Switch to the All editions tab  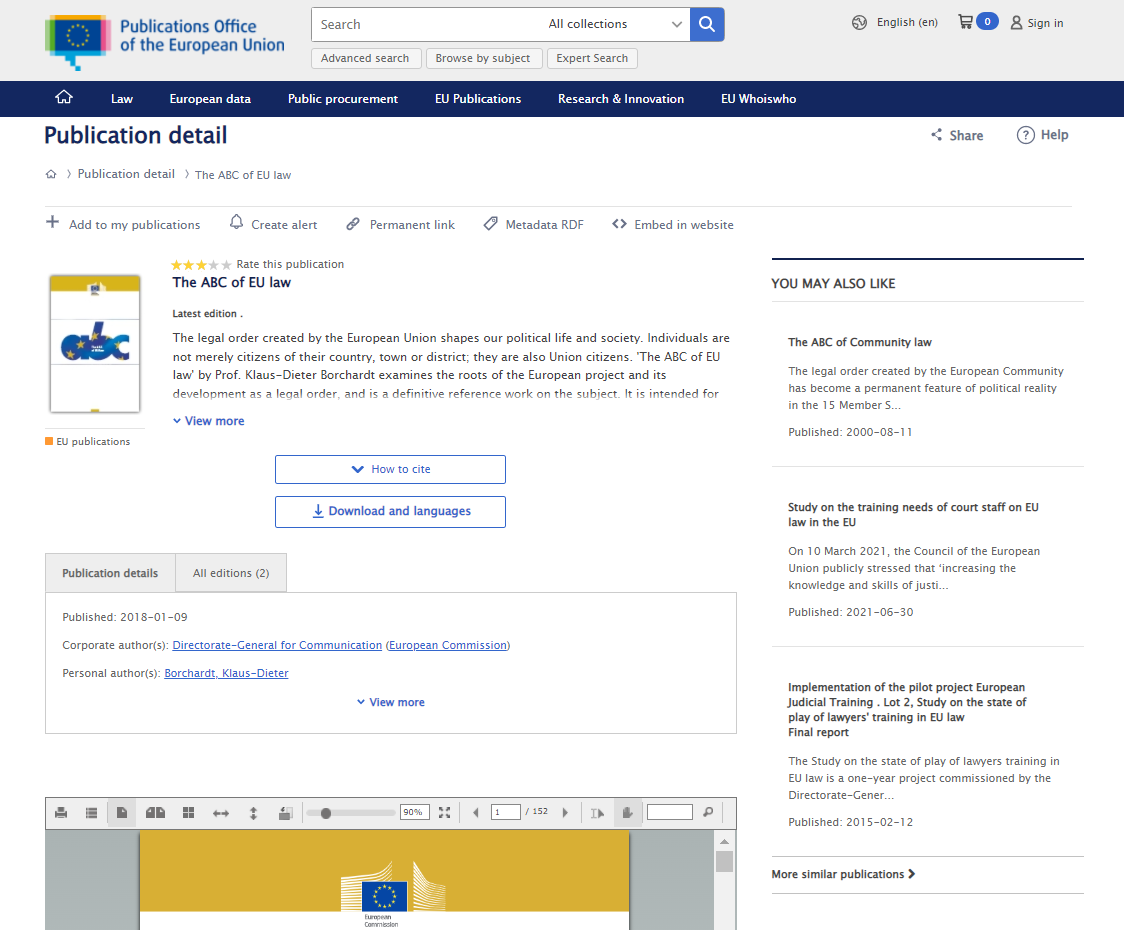pyautogui.click(x=230, y=572)
